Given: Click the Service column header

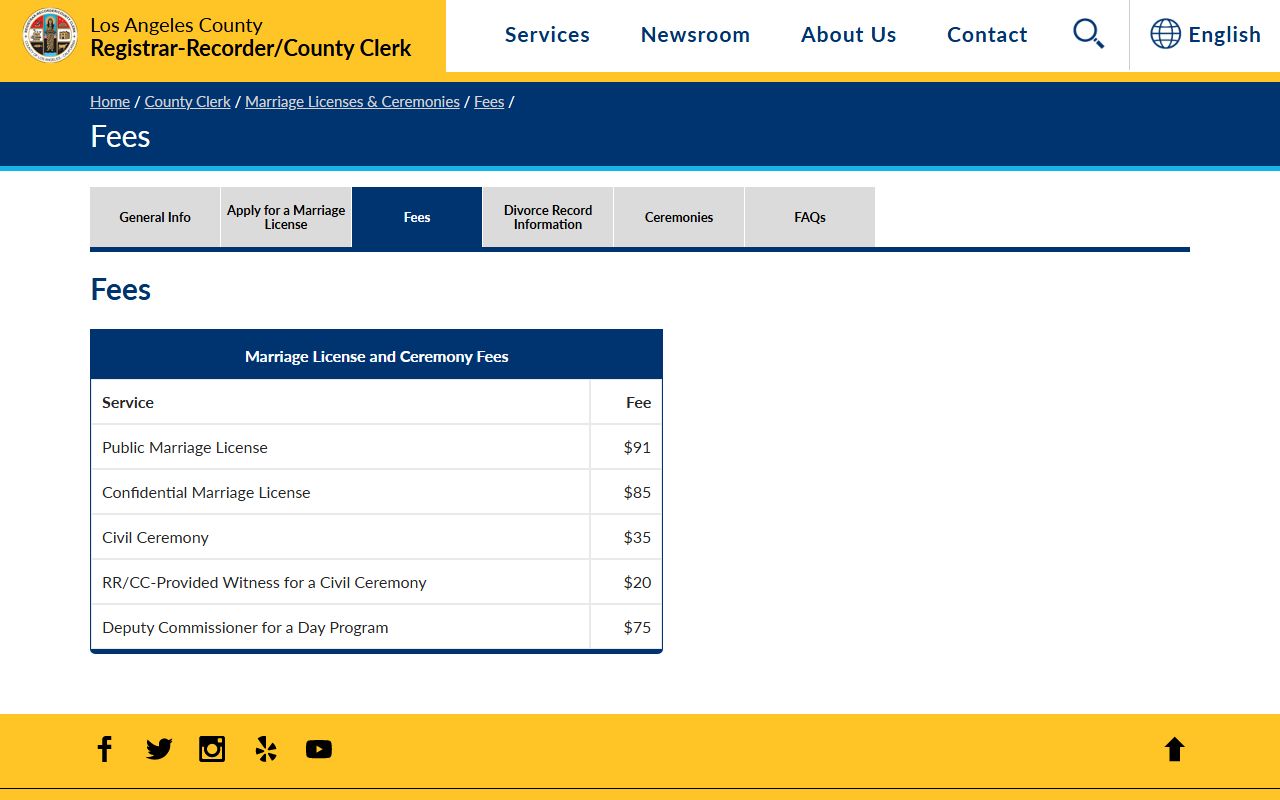Looking at the screenshot, I should (x=128, y=402).
